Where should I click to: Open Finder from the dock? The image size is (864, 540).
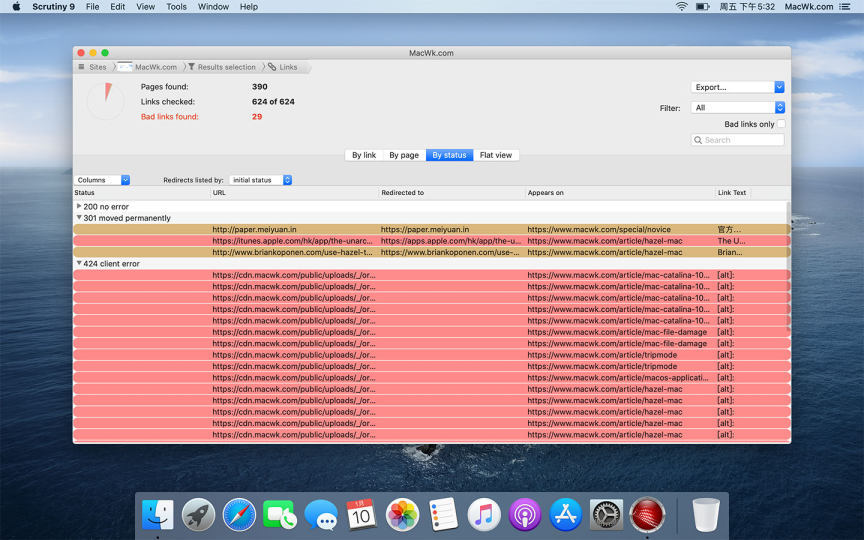coord(158,515)
